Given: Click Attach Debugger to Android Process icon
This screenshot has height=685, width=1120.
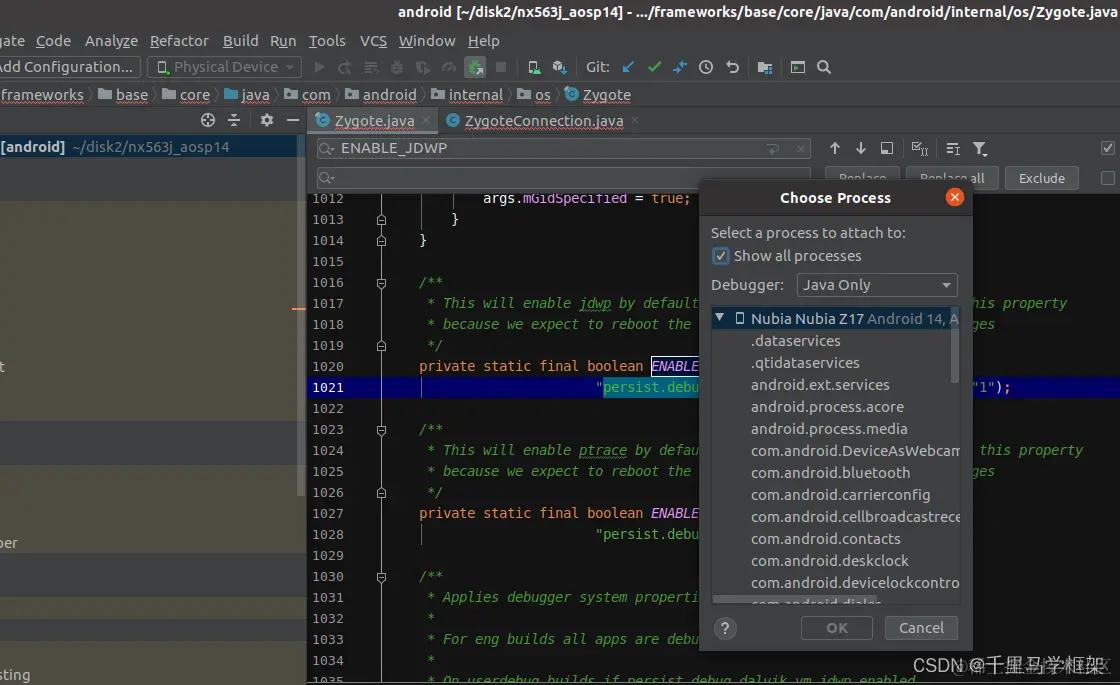Looking at the screenshot, I should (476, 67).
